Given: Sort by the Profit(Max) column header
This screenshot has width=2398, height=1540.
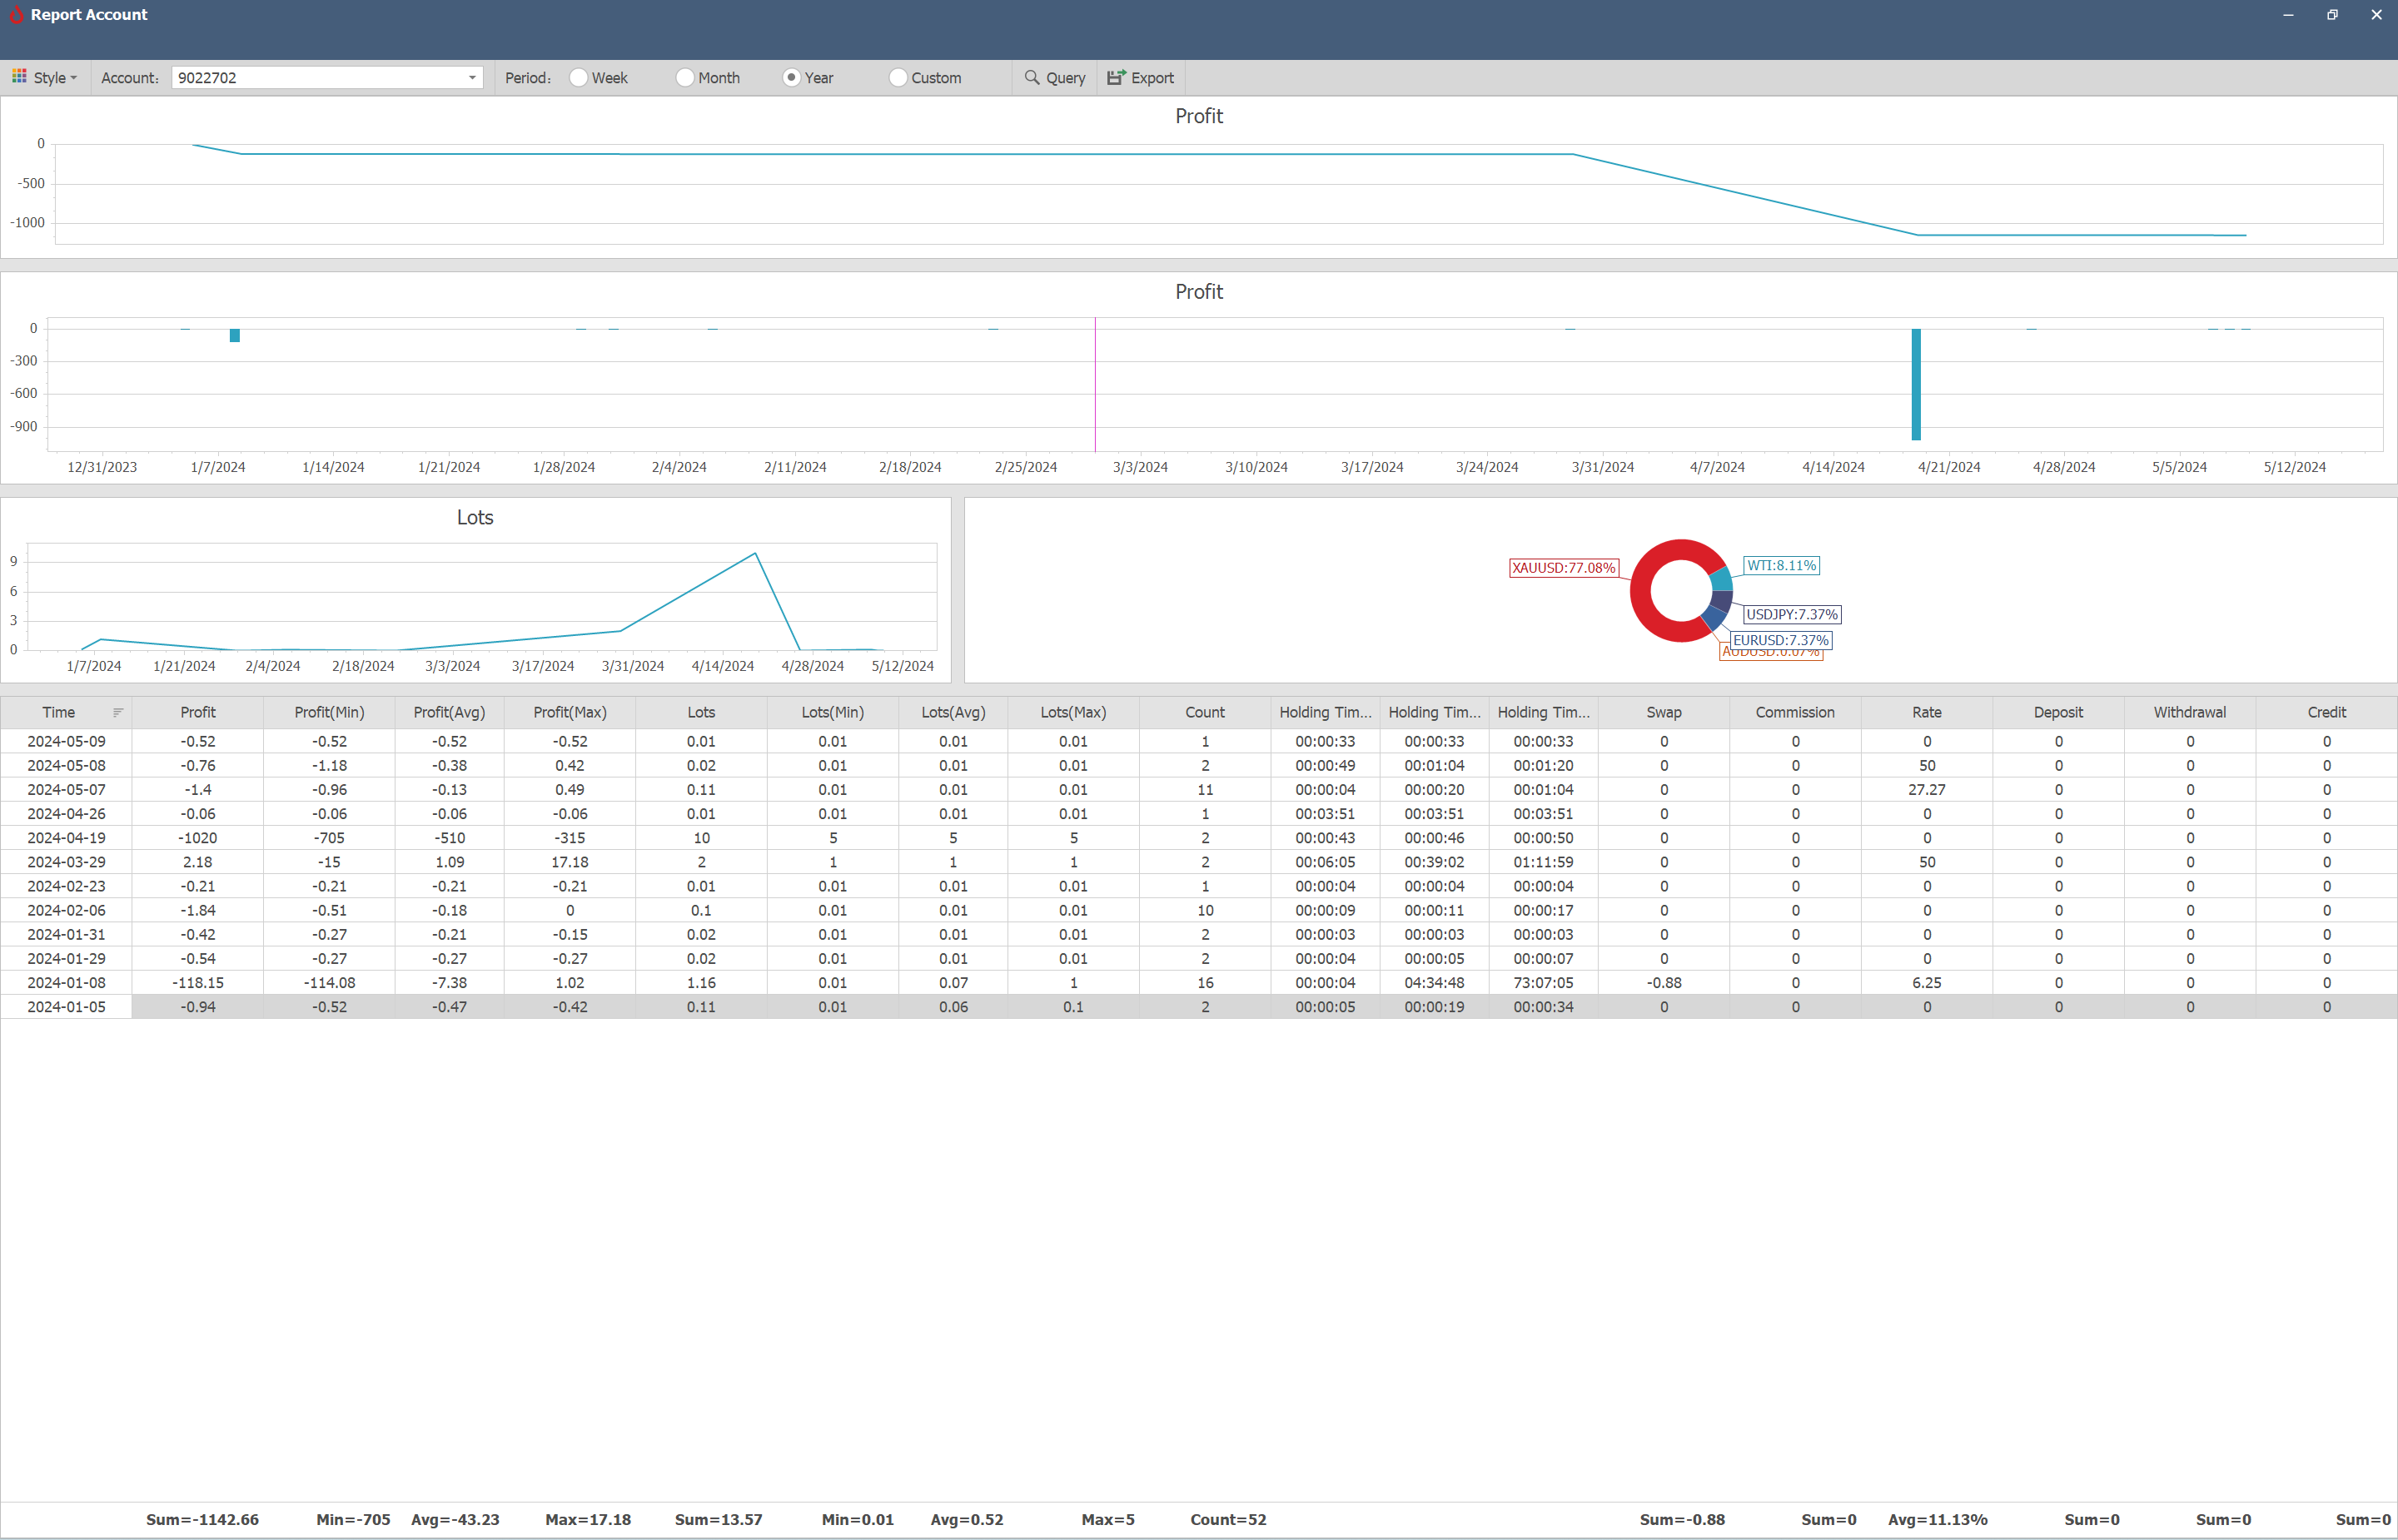Looking at the screenshot, I should (570, 712).
